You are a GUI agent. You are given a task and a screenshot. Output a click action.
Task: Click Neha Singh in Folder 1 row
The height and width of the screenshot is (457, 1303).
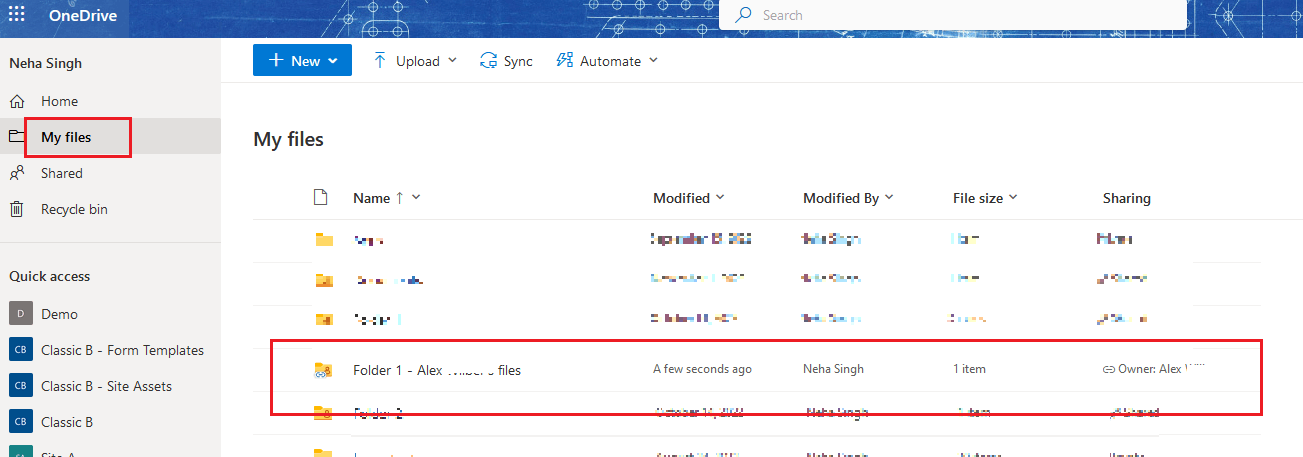coord(833,369)
